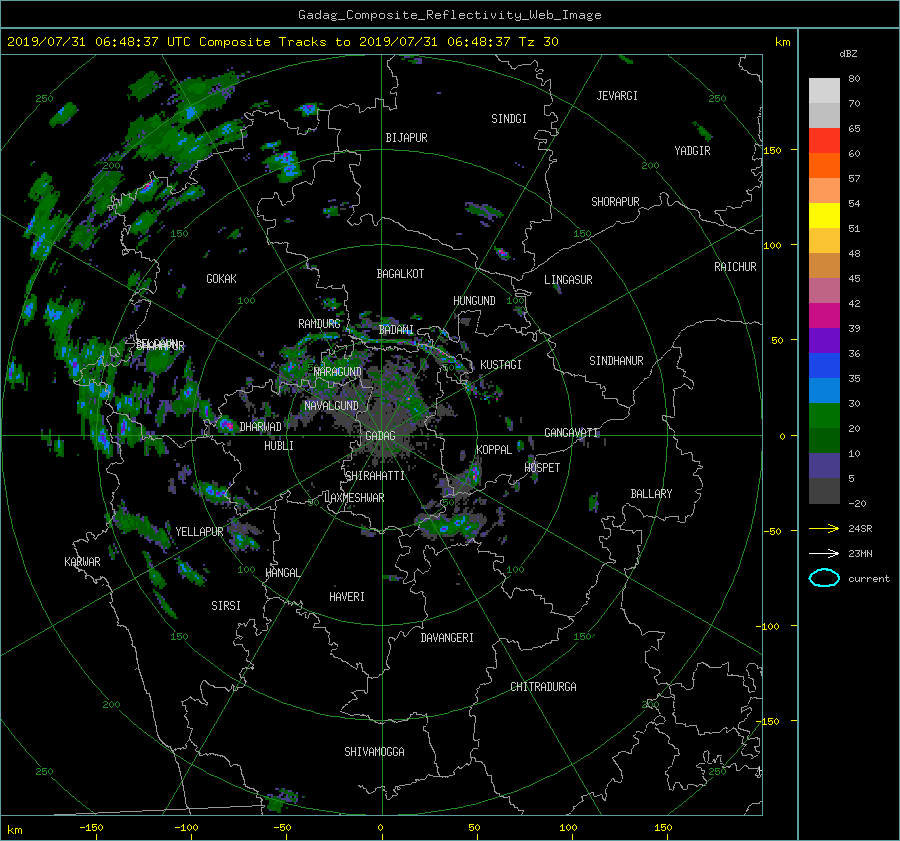
Task: Click the SINDGI label on the map
Action: click(509, 119)
